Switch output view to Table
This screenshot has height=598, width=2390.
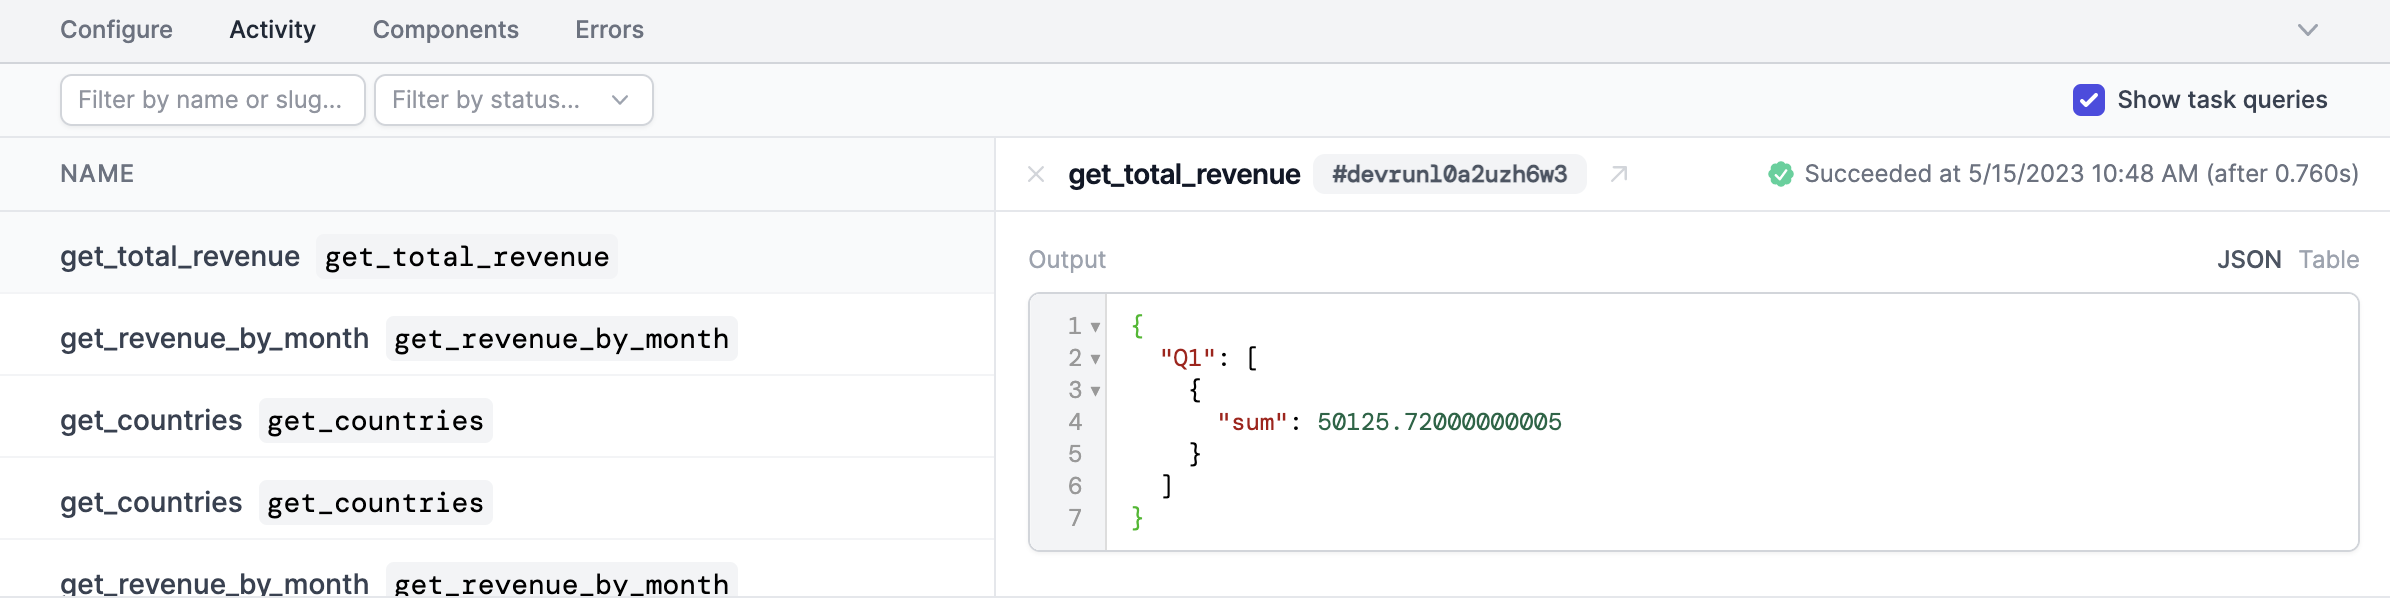click(2329, 260)
